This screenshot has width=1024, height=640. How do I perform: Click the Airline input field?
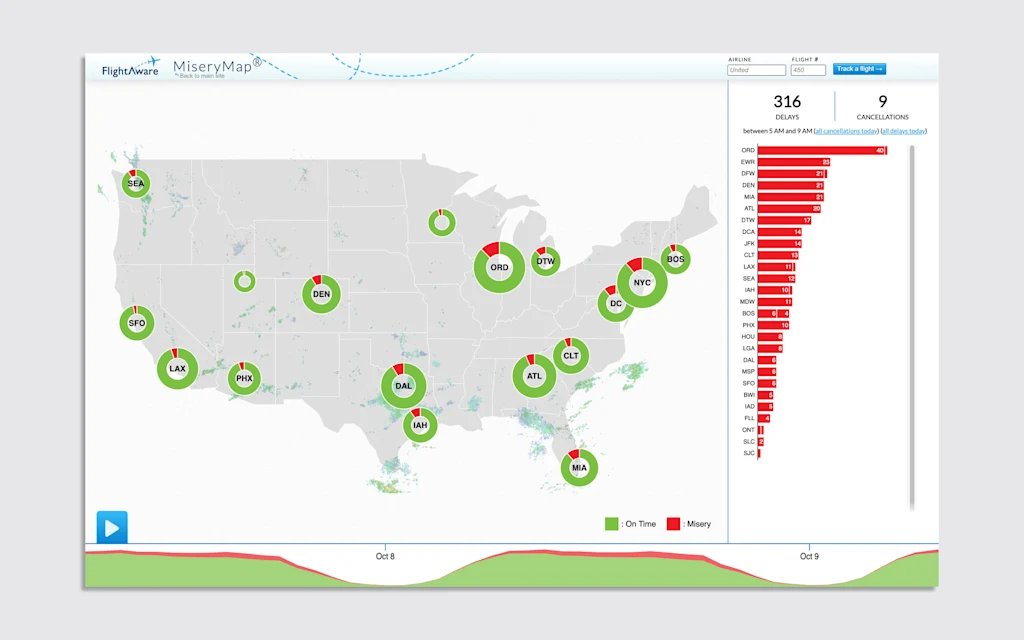tap(756, 70)
